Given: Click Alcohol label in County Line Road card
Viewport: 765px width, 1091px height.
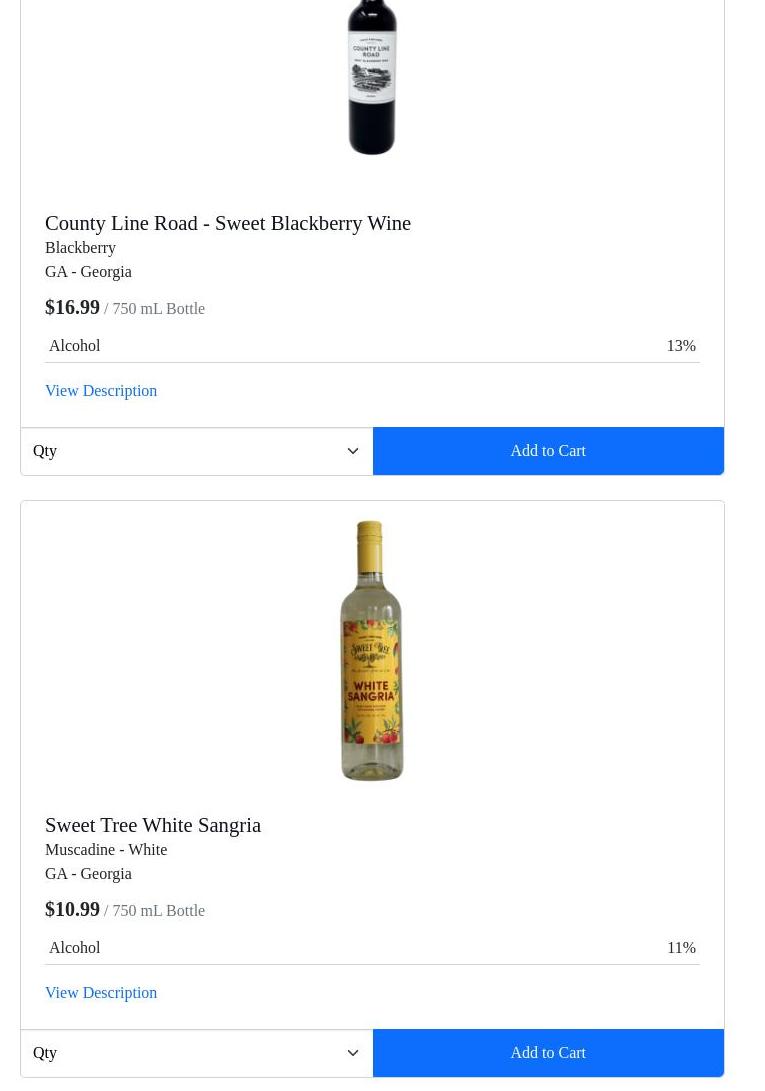Looking at the screenshot, I should pos(75,346).
